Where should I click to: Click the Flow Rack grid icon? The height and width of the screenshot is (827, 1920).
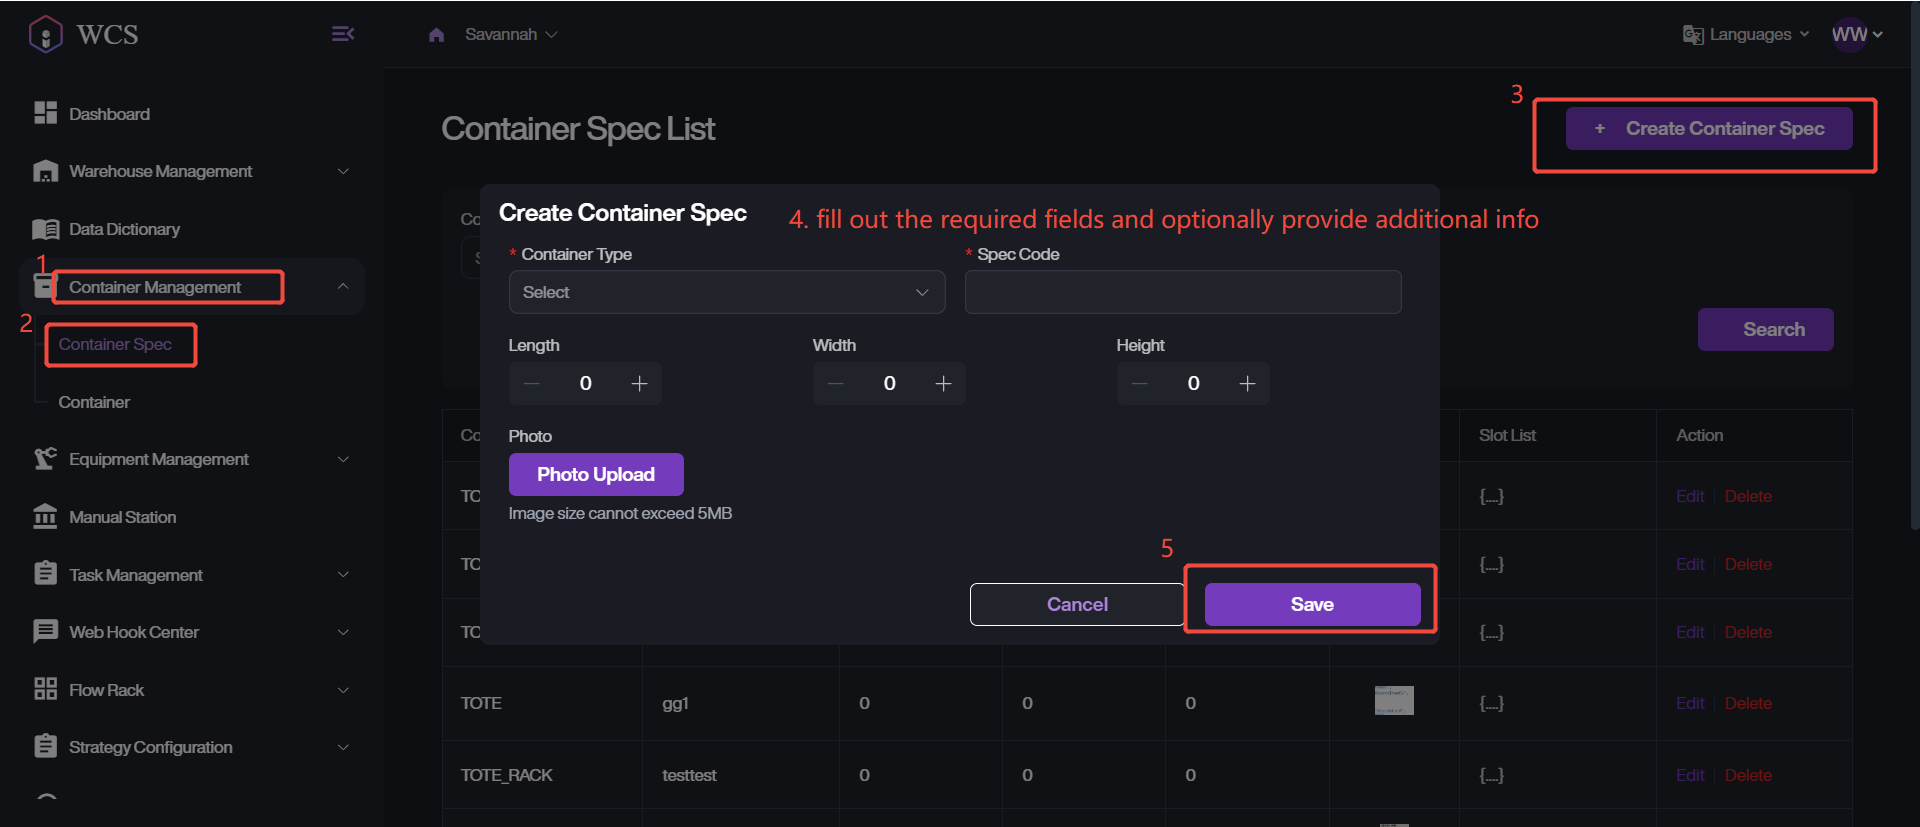click(x=45, y=689)
